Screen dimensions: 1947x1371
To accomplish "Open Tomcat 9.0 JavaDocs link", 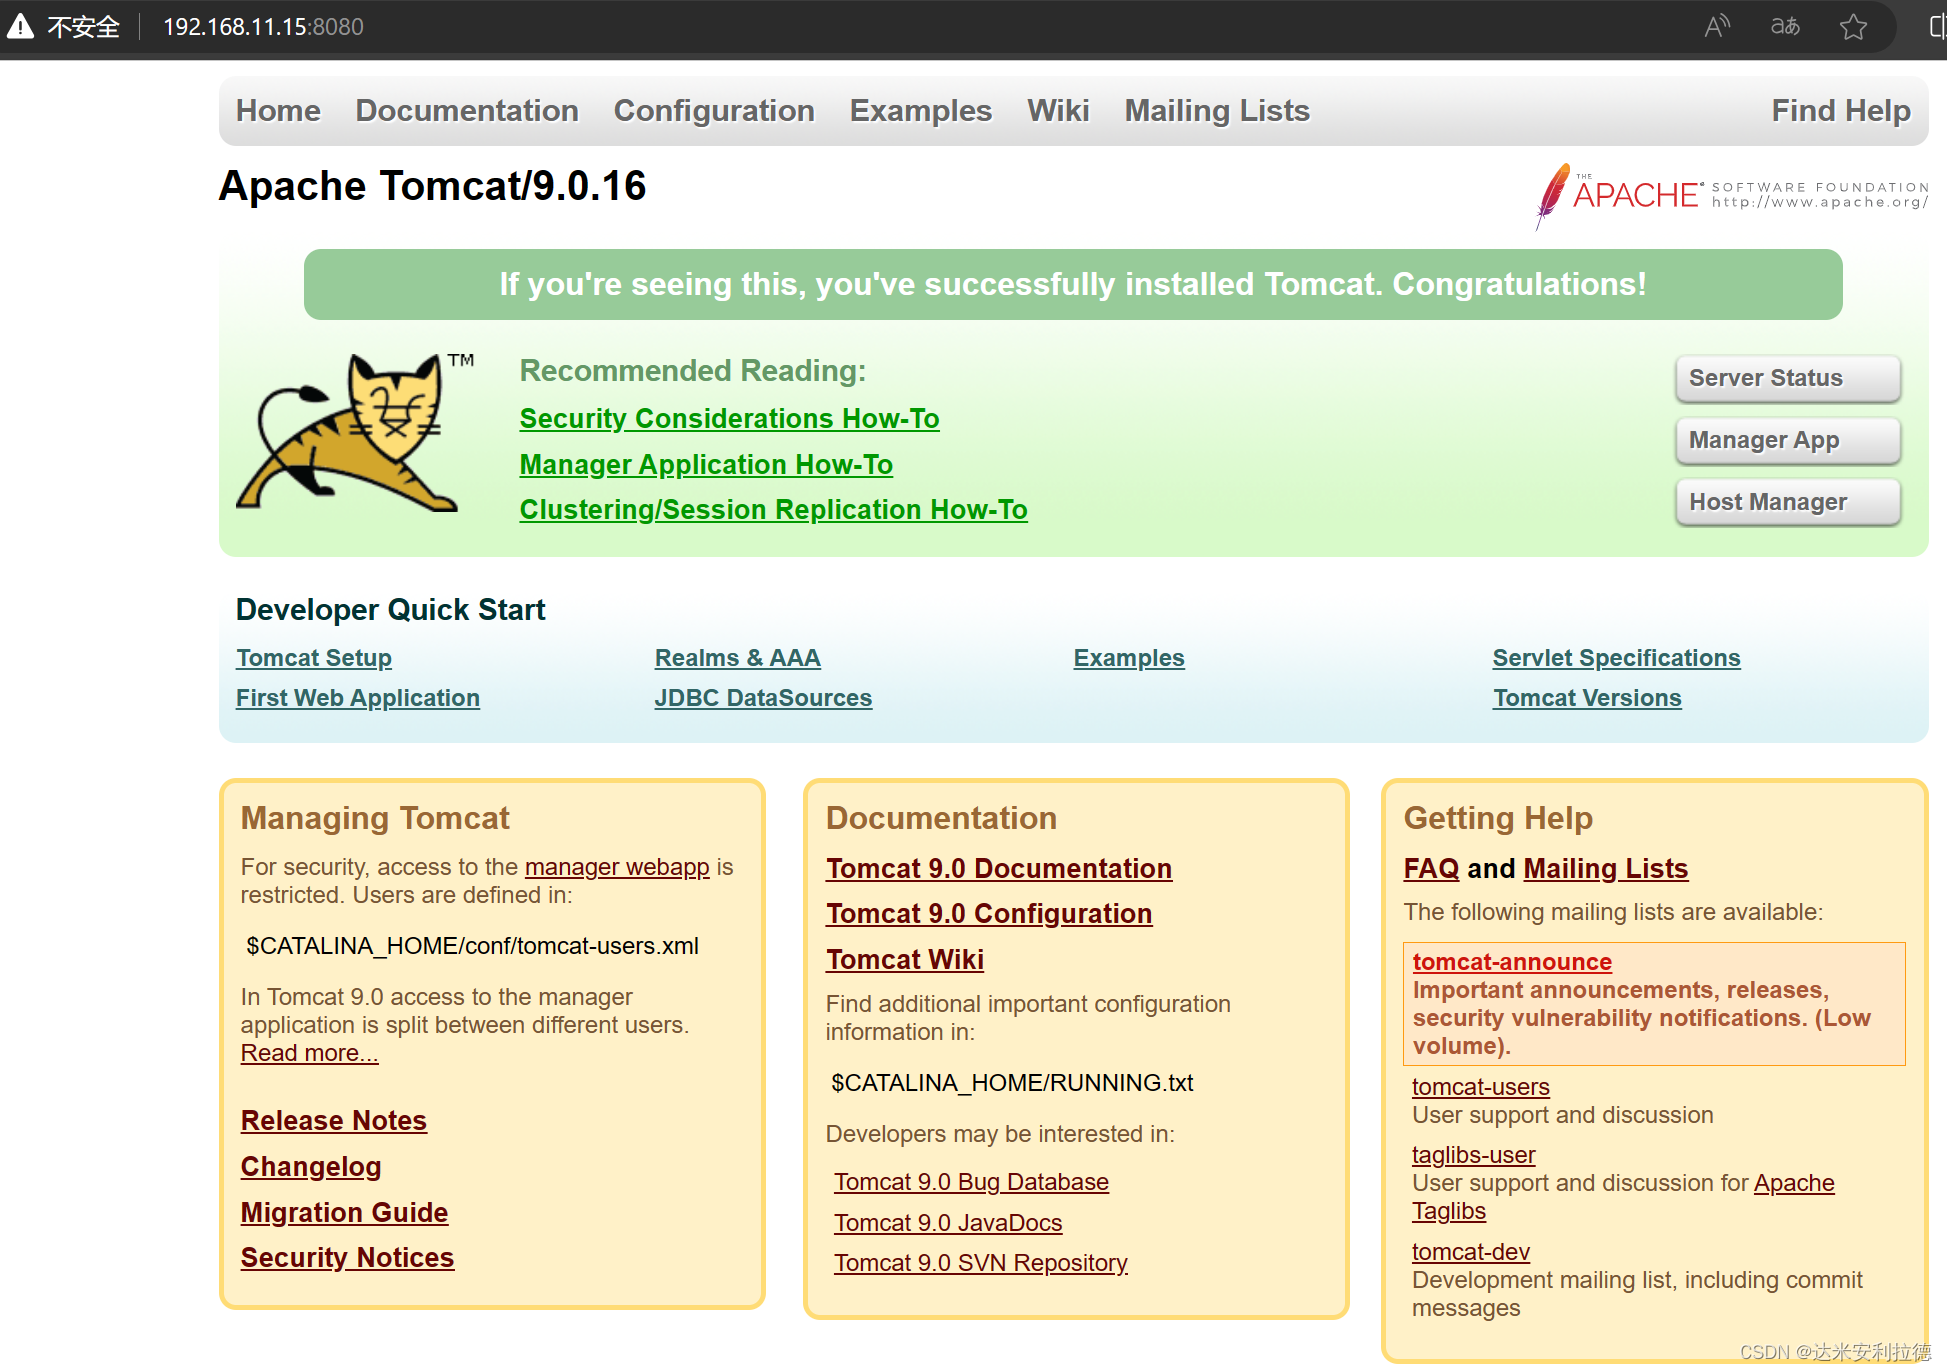I will point(948,1223).
